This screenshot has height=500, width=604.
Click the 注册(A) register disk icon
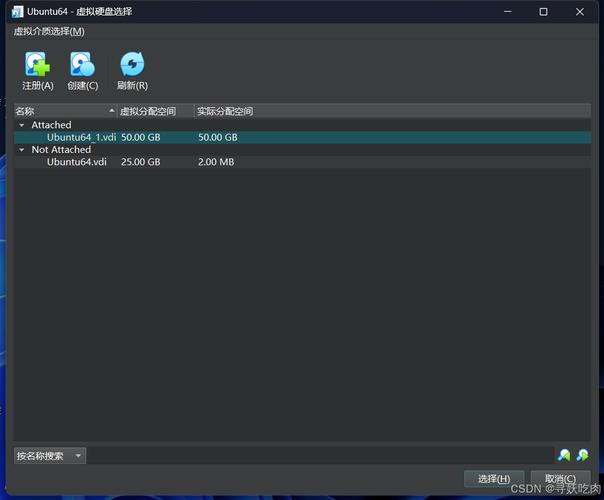(38, 66)
